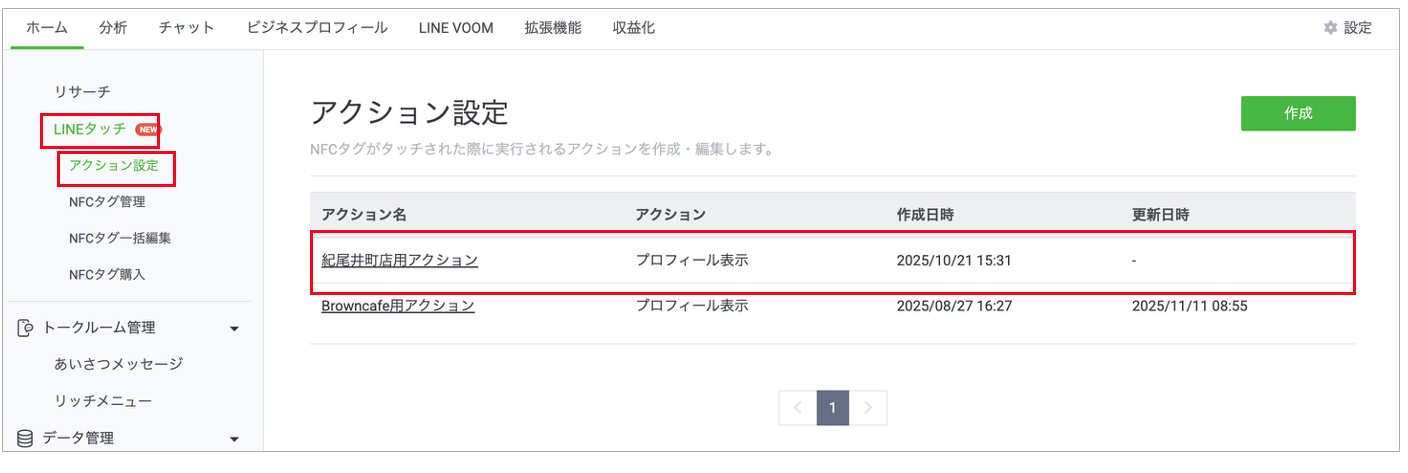Image resolution: width=1408 pixels, height=473 pixels.
Task: Go to the next page arrow
Action: click(868, 408)
